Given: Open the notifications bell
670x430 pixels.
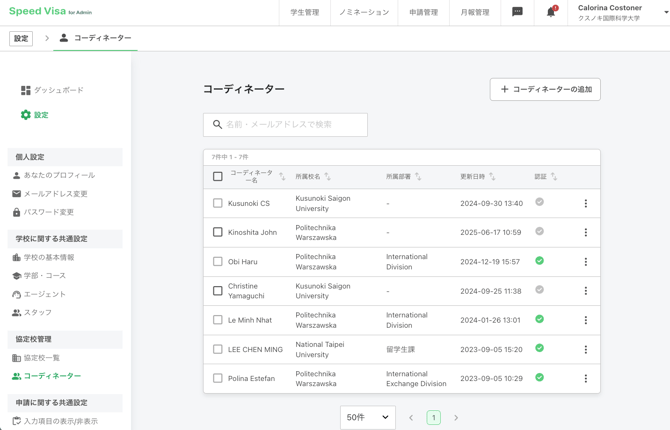Looking at the screenshot, I should point(550,13).
